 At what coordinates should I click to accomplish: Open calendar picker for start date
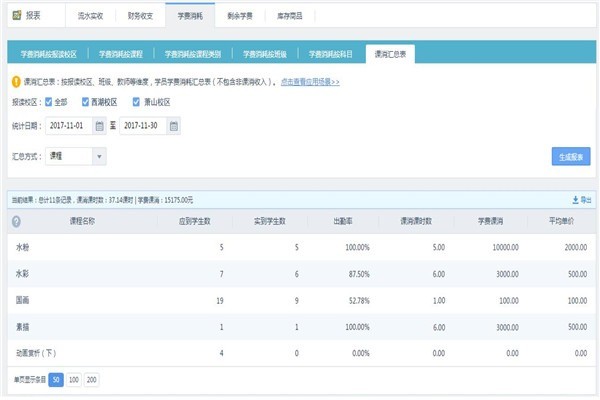[99, 126]
